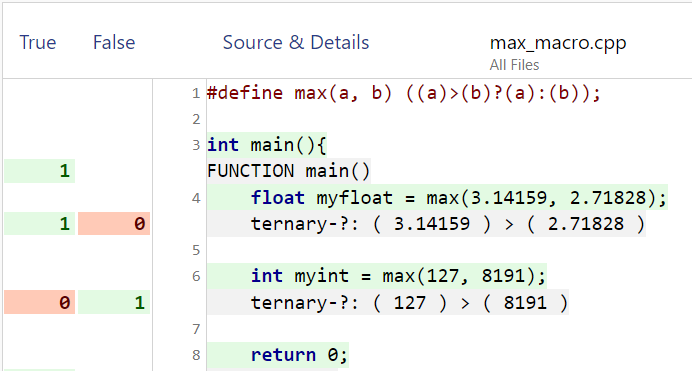
Task: Select the return 0; line
Action: click(x=278, y=355)
